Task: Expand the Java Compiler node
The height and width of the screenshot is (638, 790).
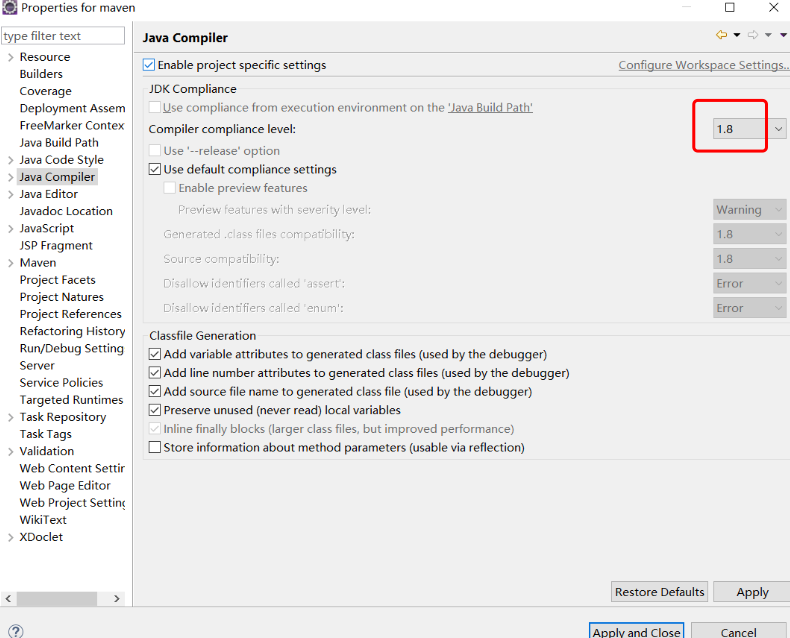Action: [11, 177]
